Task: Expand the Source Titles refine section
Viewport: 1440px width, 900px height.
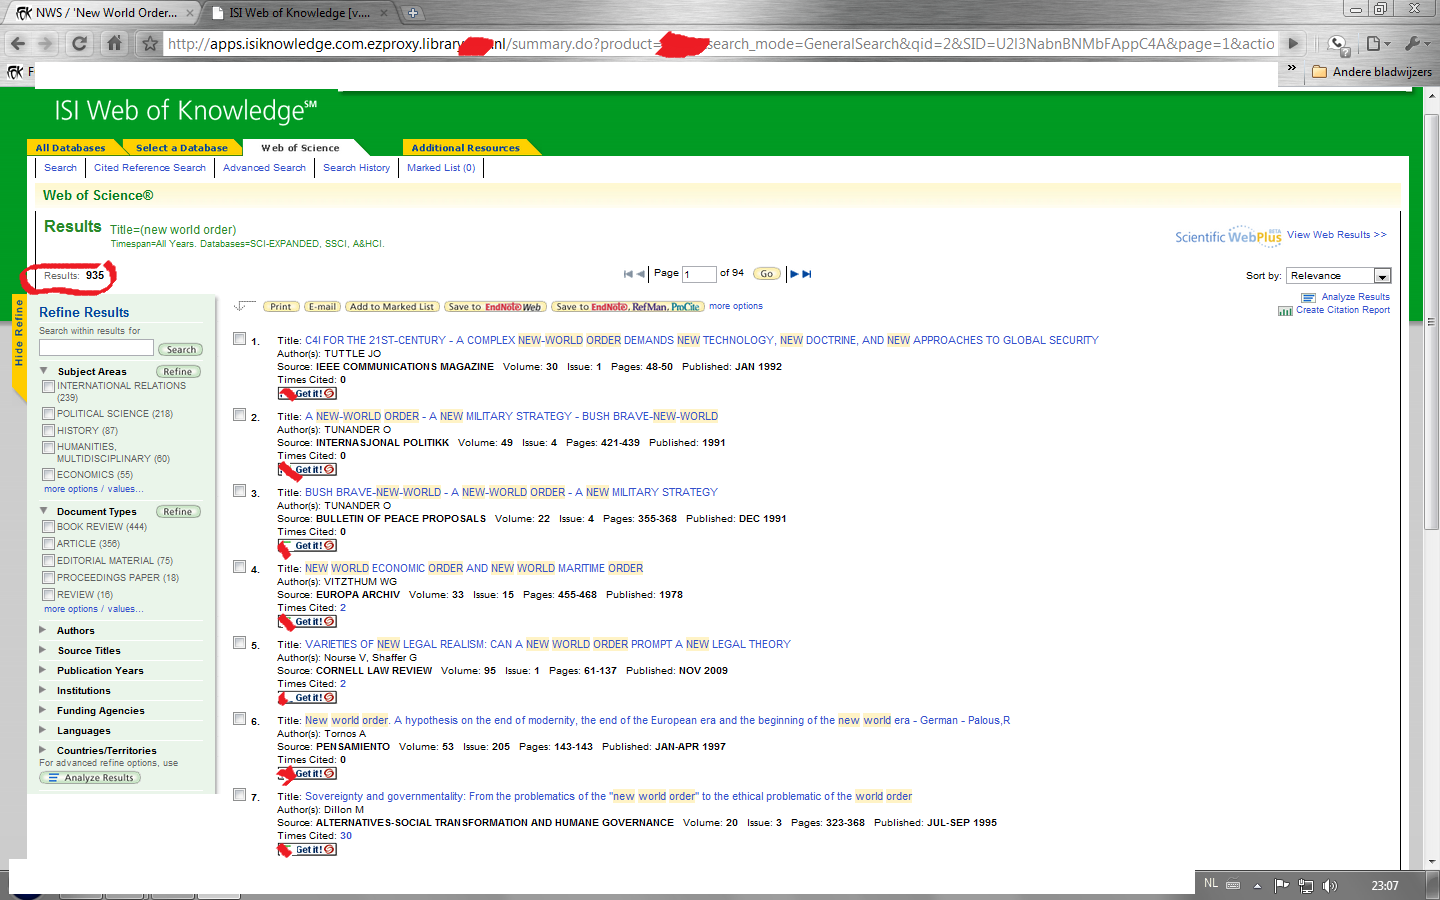Action: click(x=42, y=650)
